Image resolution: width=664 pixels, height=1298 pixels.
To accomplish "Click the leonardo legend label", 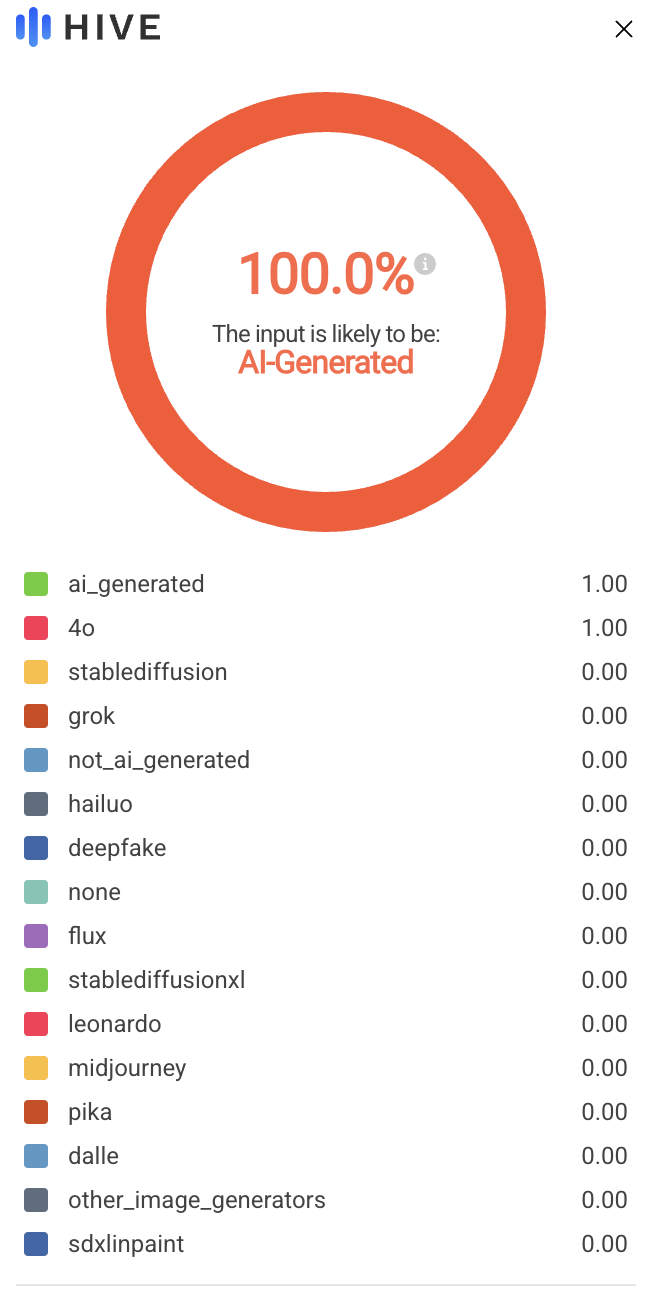I will click(114, 1024).
